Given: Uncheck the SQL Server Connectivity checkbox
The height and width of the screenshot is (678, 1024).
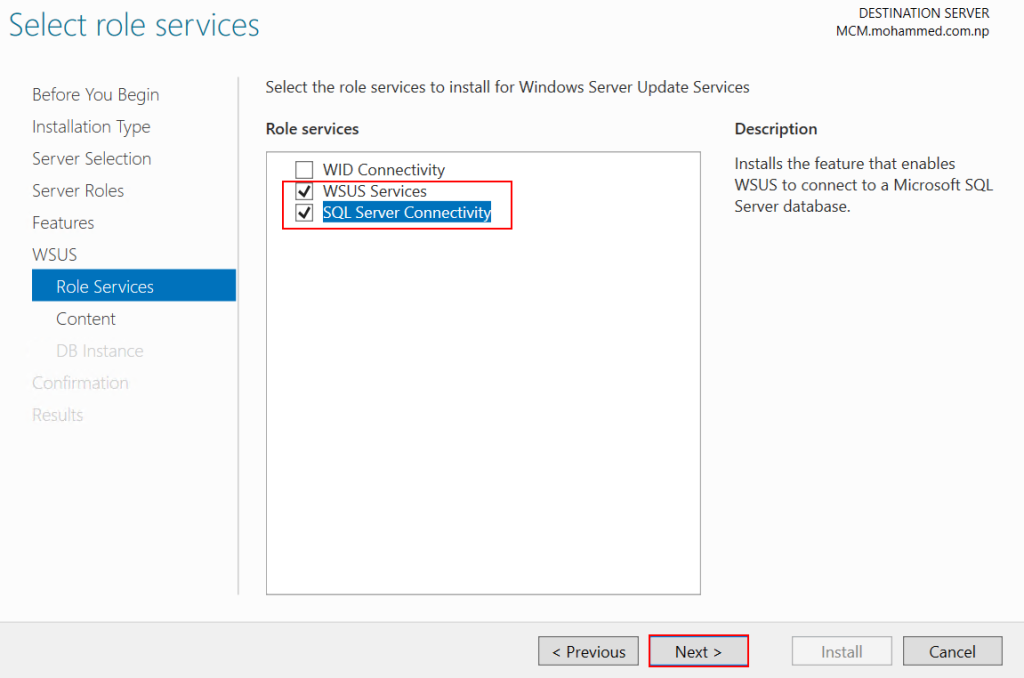Looking at the screenshot, I should (304, 212).
